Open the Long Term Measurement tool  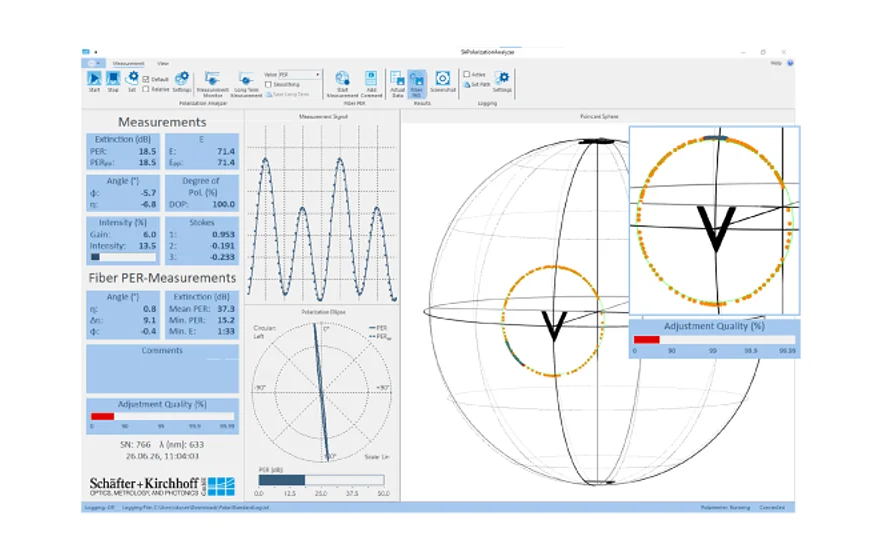[x=246, y=84]
